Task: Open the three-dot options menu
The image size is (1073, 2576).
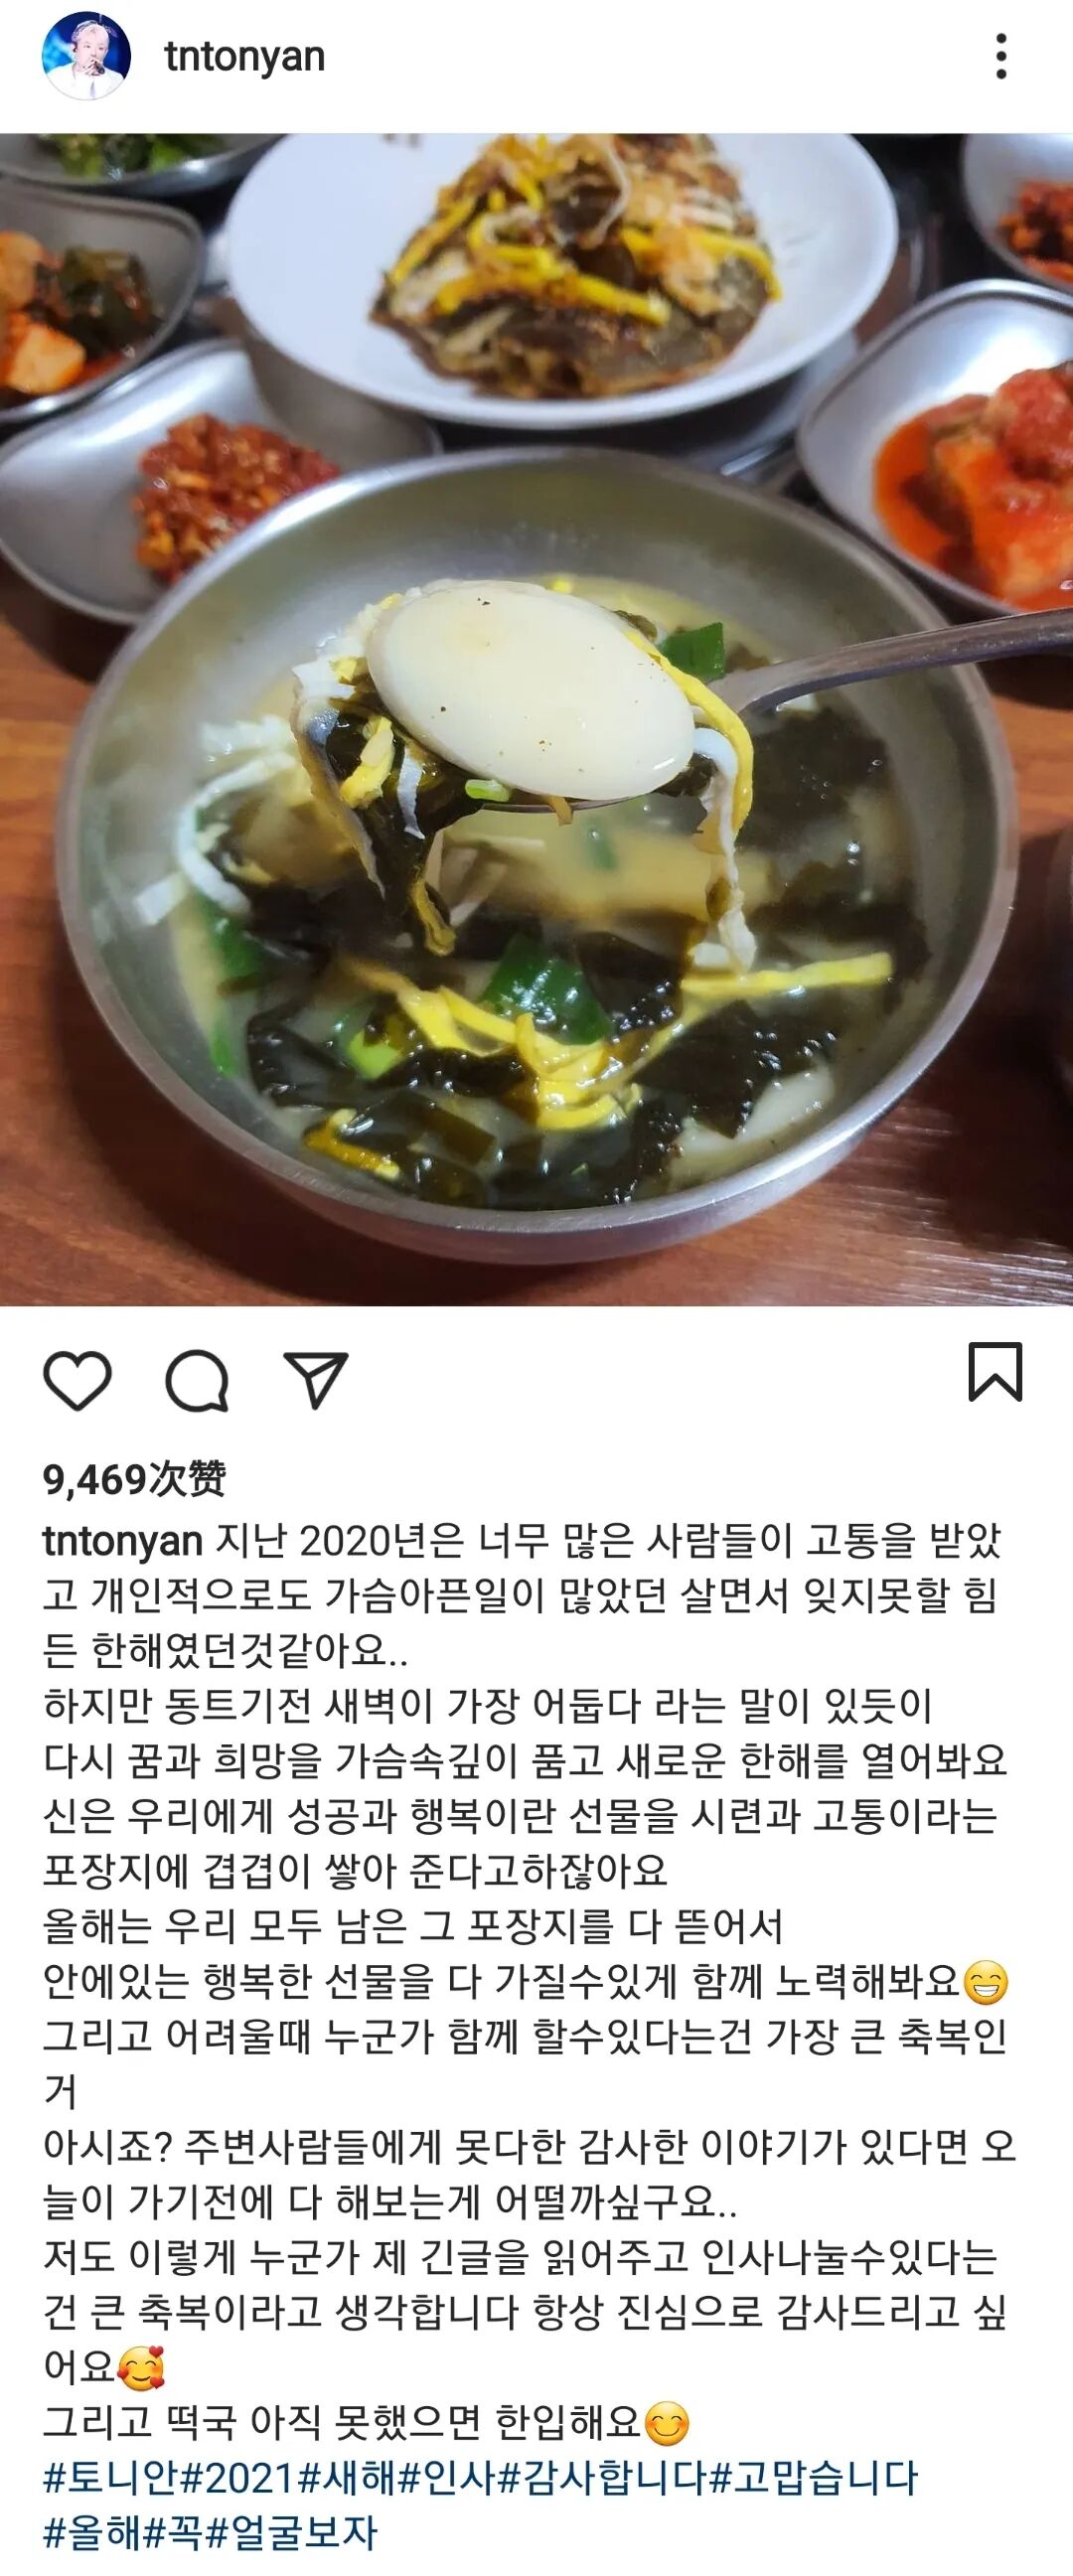Action: pos(1001,56)
